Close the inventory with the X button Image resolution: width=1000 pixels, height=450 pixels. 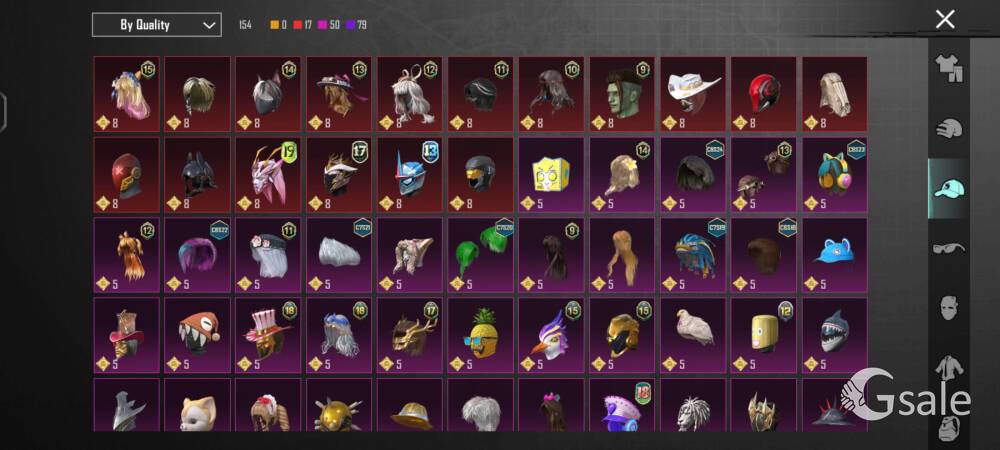(945, 19)
